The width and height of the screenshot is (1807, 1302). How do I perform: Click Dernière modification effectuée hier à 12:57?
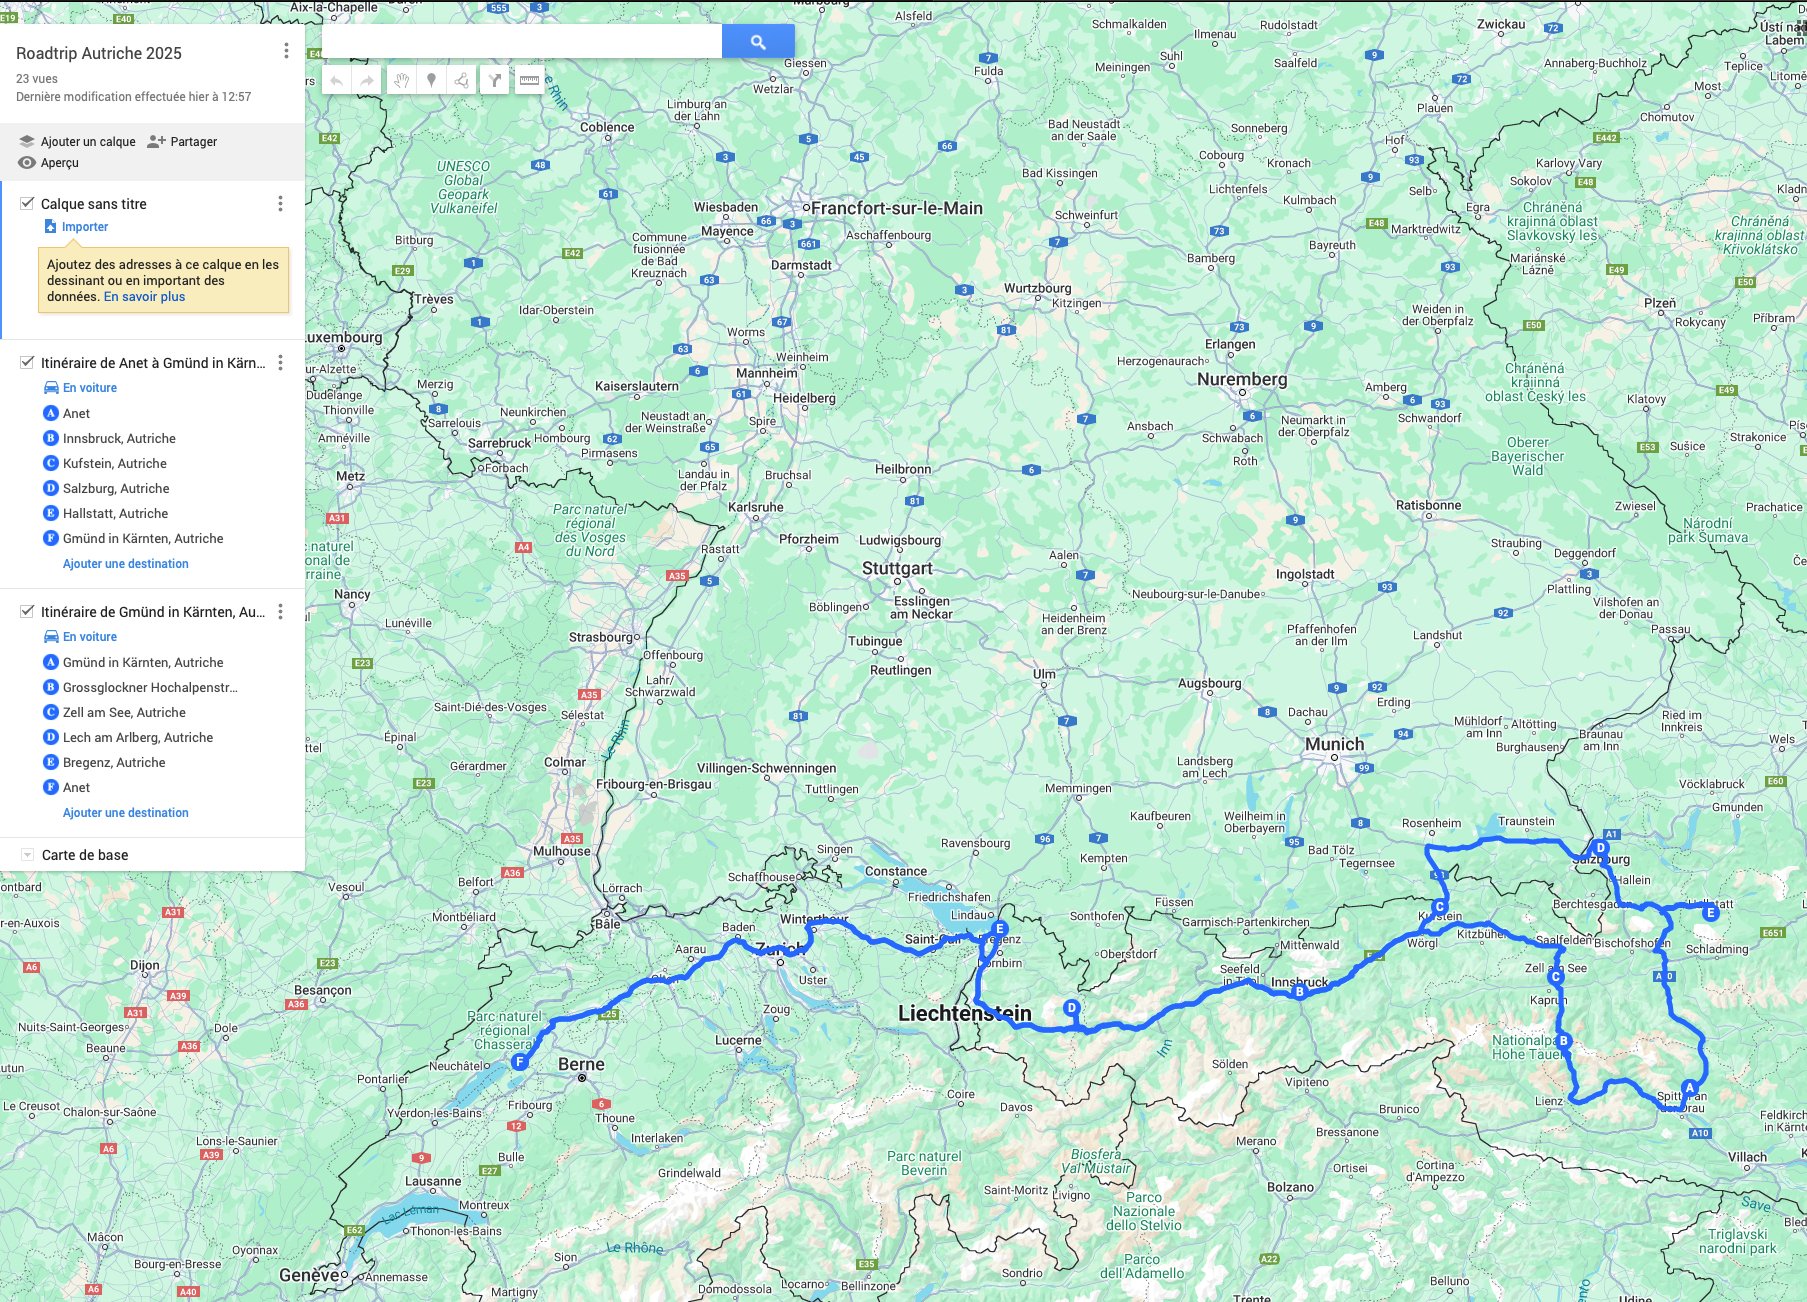click(134, 97)
